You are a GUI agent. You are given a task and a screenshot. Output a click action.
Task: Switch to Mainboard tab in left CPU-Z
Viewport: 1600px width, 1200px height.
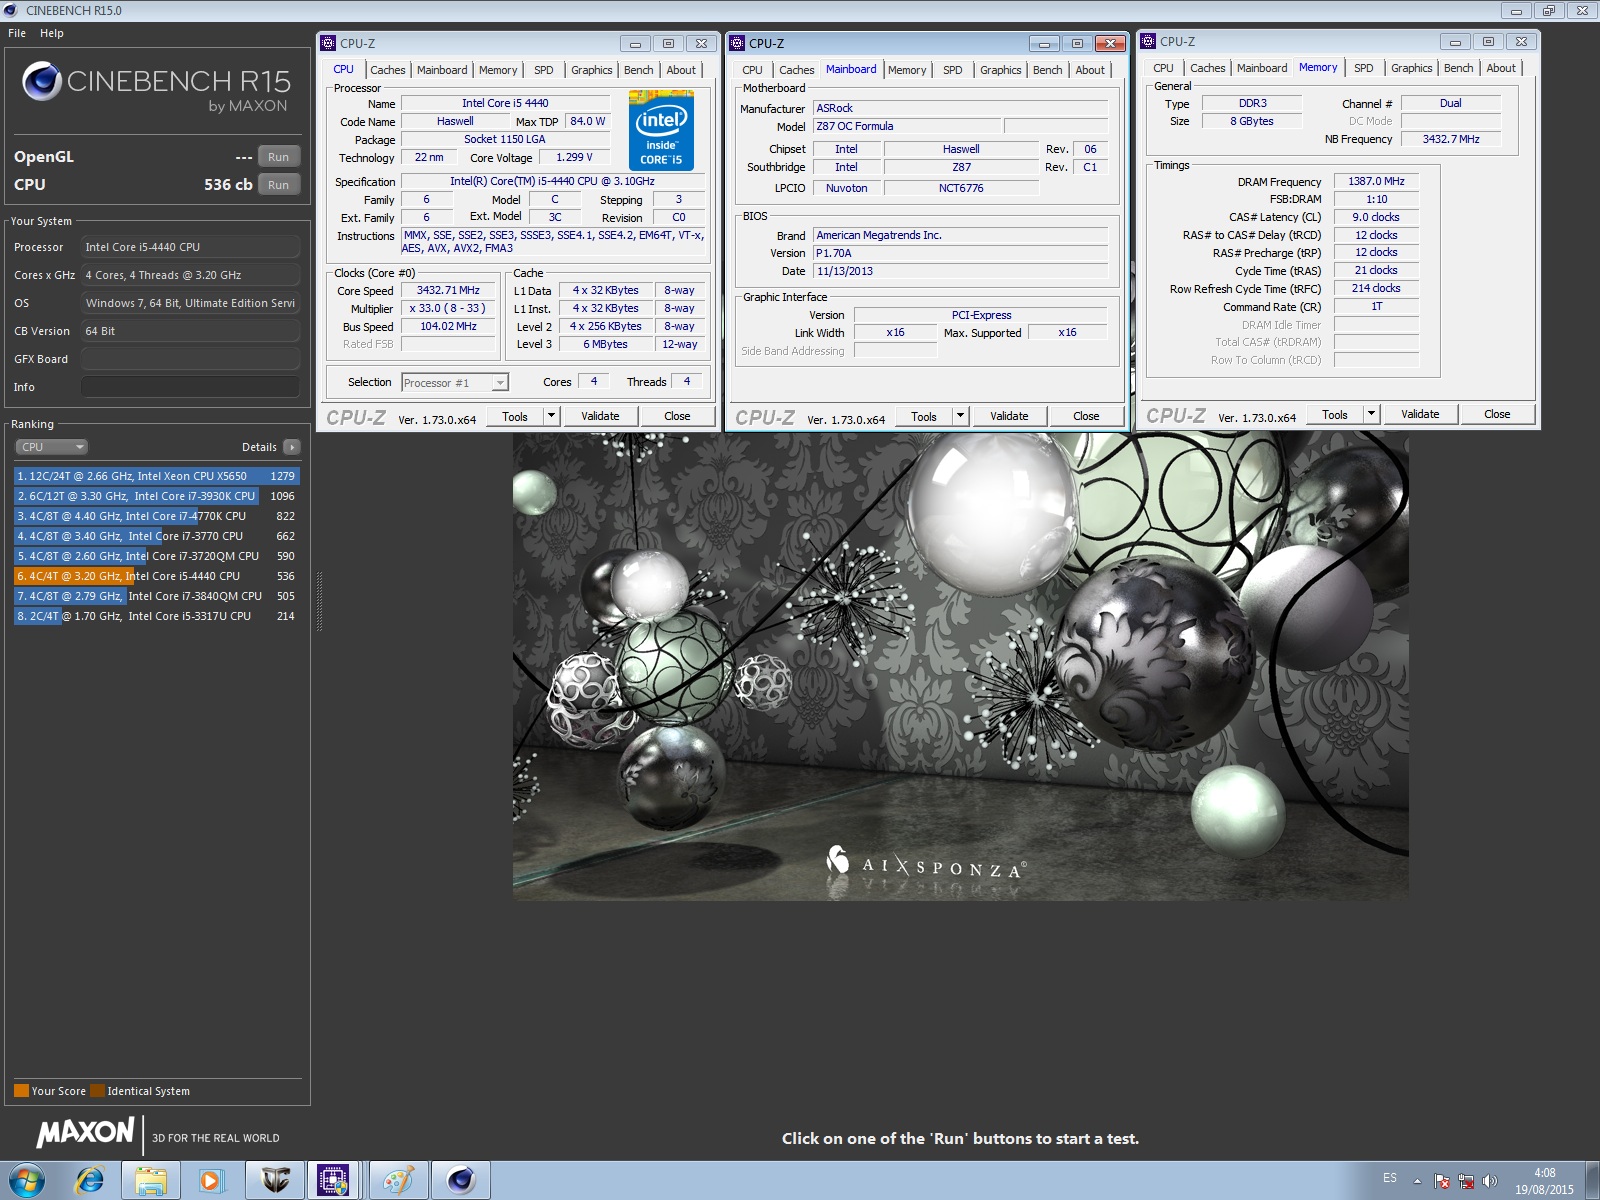click(442, 70)
